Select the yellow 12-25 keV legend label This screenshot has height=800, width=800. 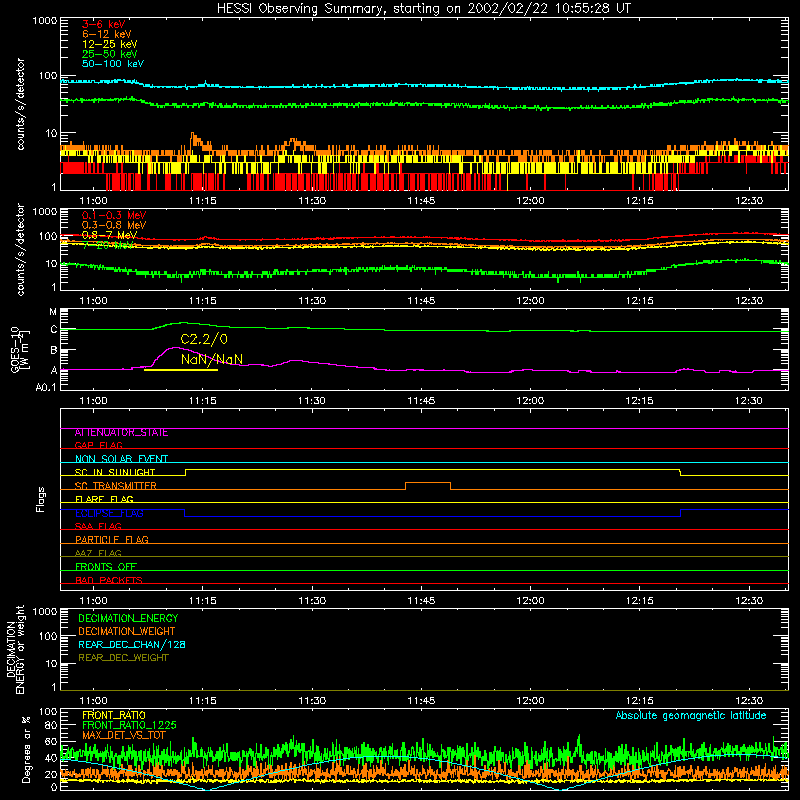pos(110,44)
